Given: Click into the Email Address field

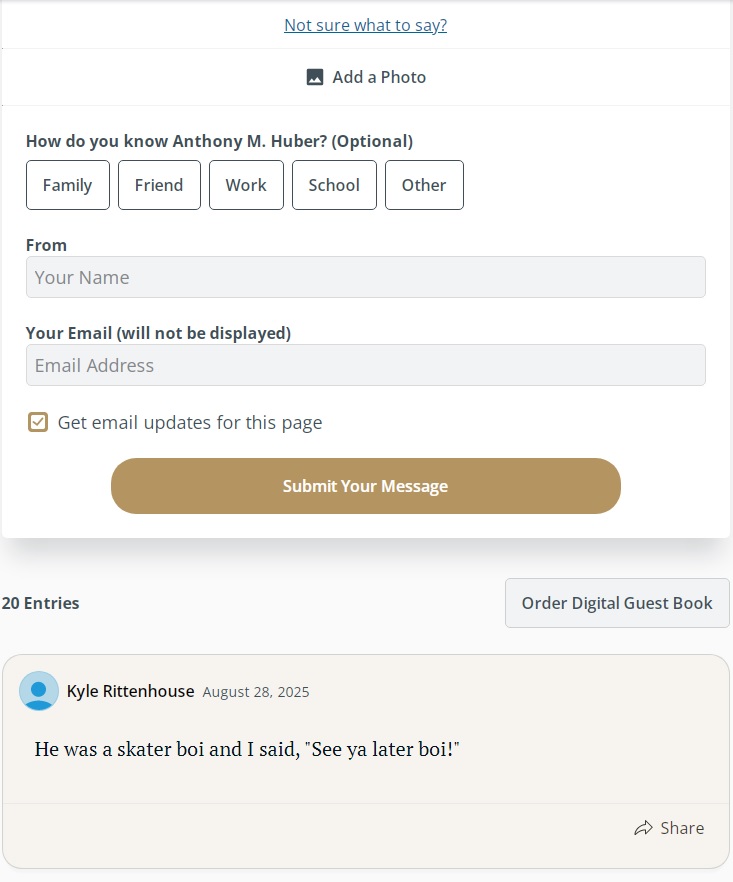Looking at the screenshot, I should pos(365,365).
